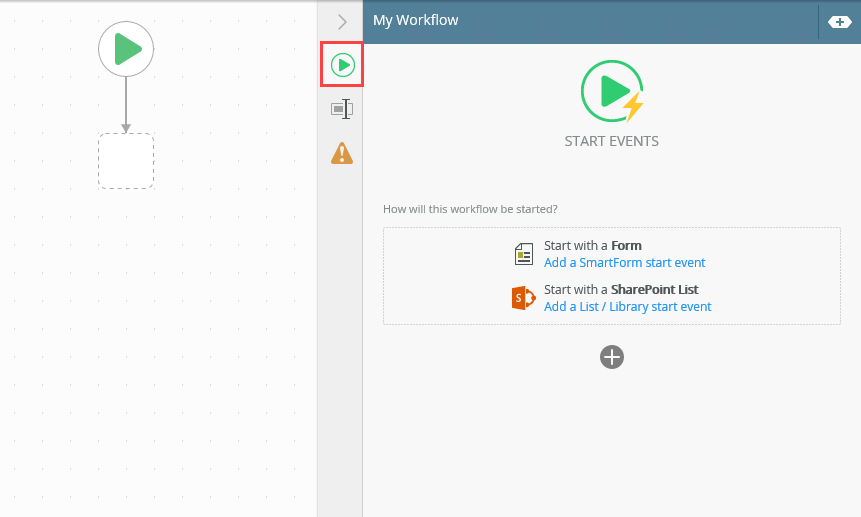The height and width of the screenshot is (517, 861).
Task: Click the form document icon
Action: [523, 254]
